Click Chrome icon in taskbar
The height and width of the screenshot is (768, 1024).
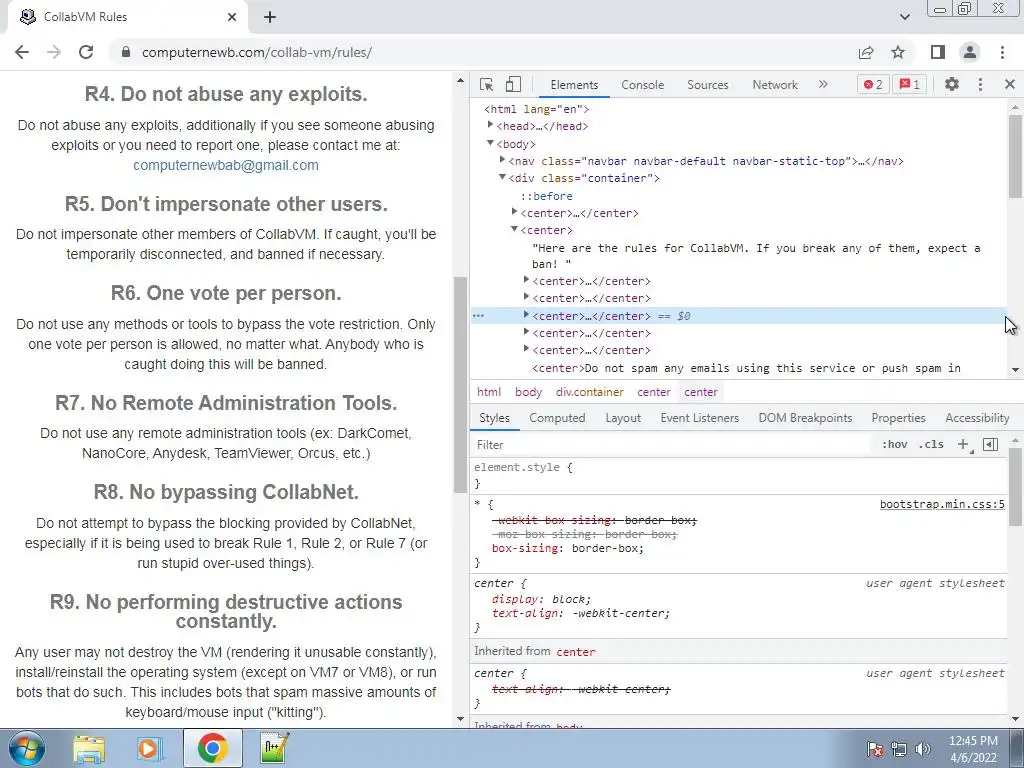click(x=212, y=749)
